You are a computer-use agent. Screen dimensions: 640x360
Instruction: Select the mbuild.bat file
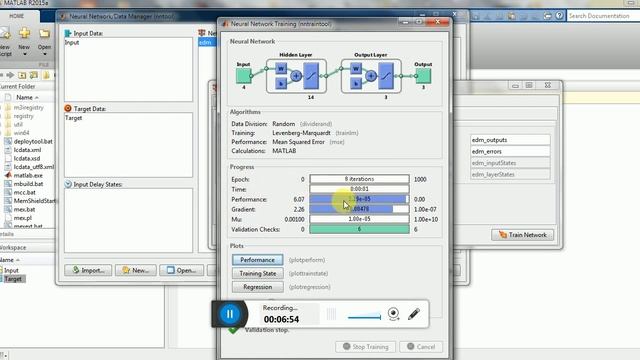point(28,184)
